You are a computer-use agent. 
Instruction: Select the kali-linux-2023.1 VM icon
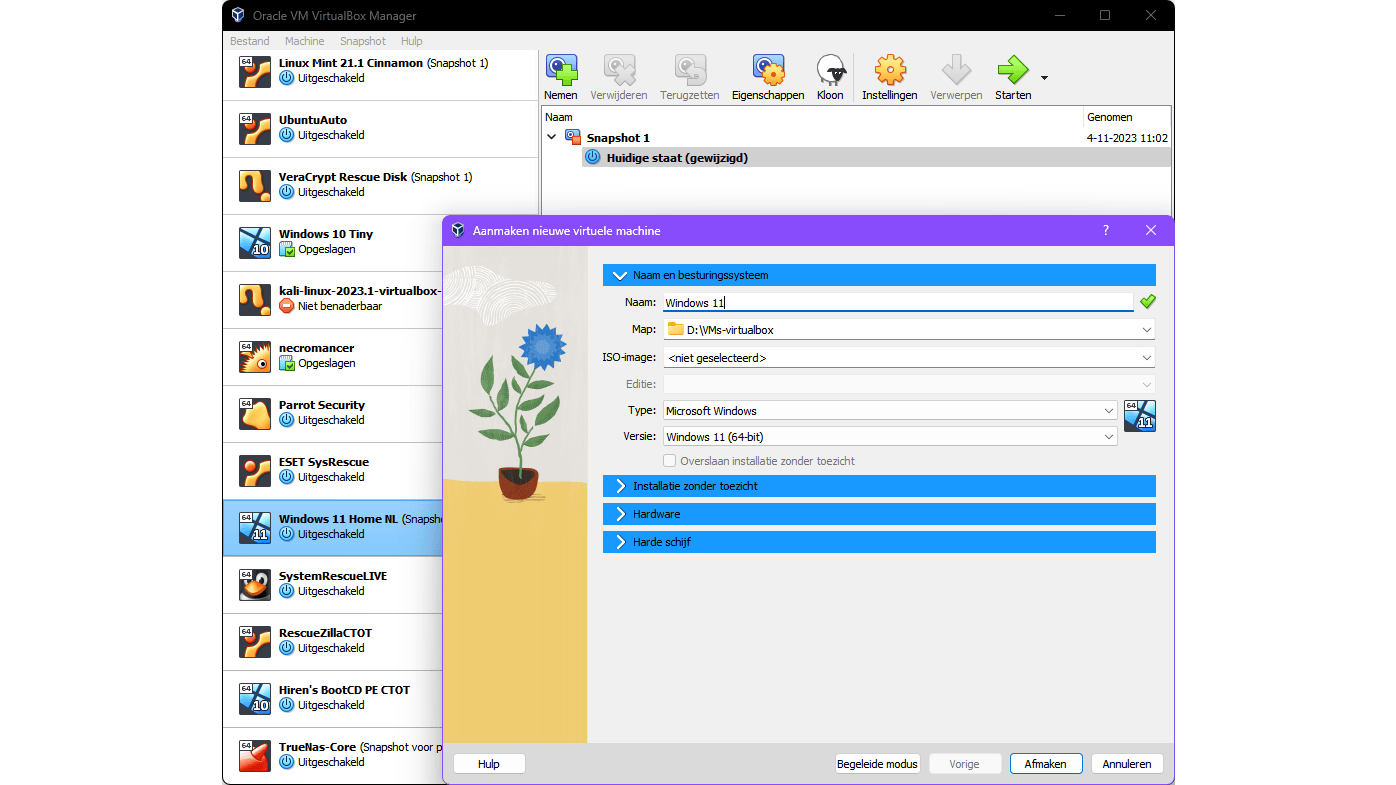[x=255, y=300]
